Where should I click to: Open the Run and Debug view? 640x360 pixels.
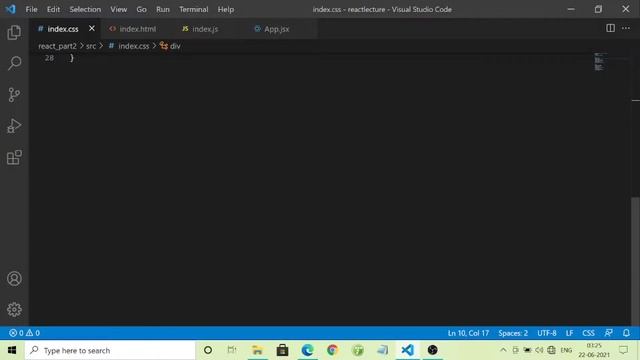click(14, 126)
